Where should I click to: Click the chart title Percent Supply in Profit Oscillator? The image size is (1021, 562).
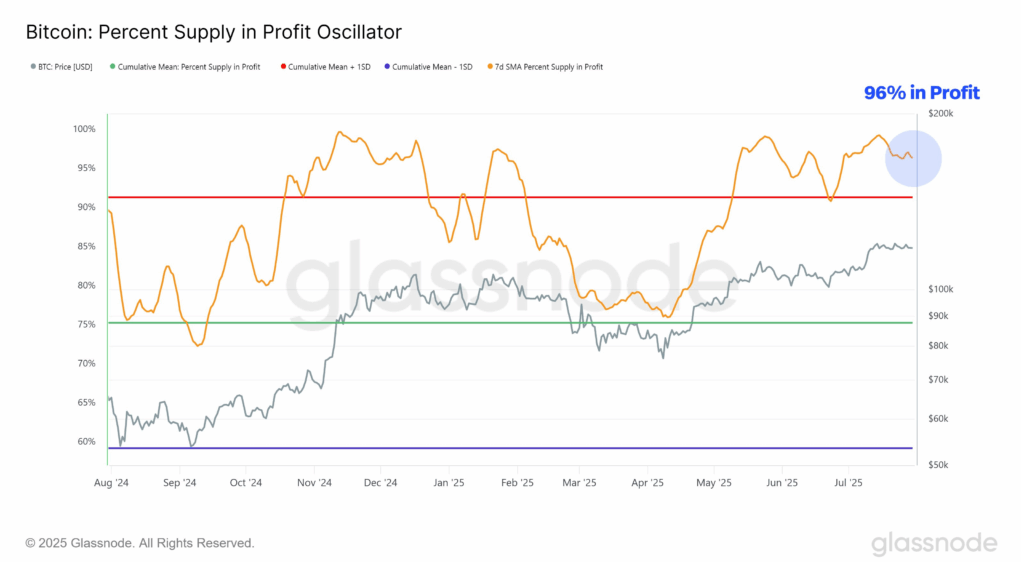click(214, 32)
